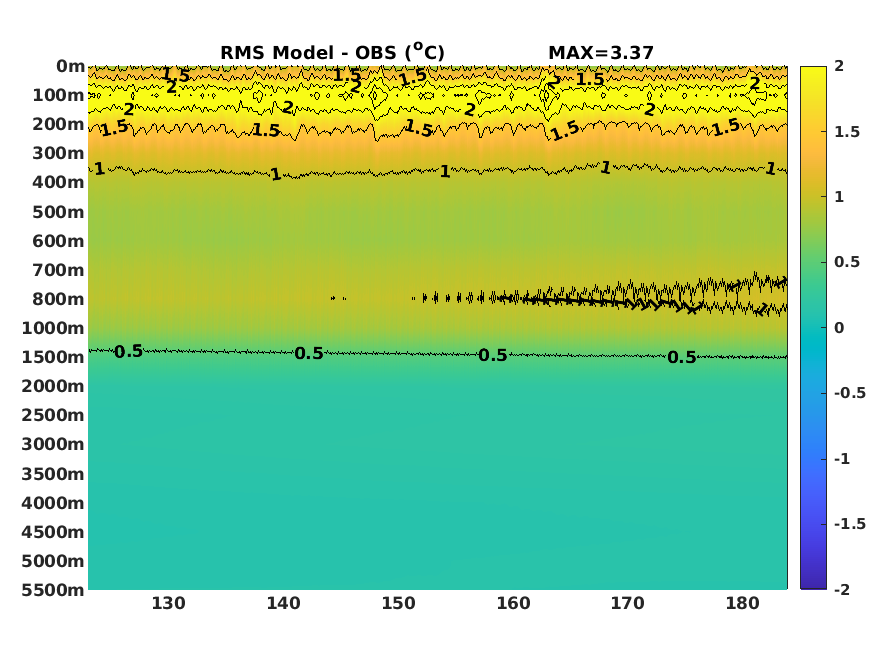
Task: Select the colorbar tick label "-2"
Action: (x=842, y=590)
